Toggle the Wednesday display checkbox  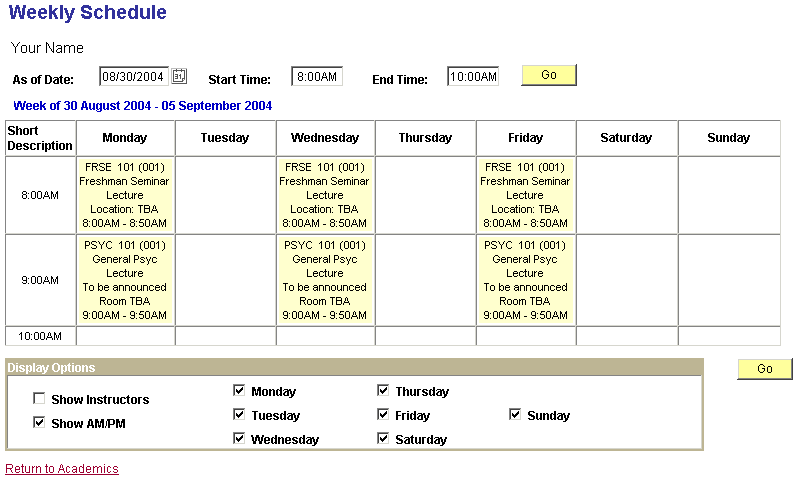point(239,438)
